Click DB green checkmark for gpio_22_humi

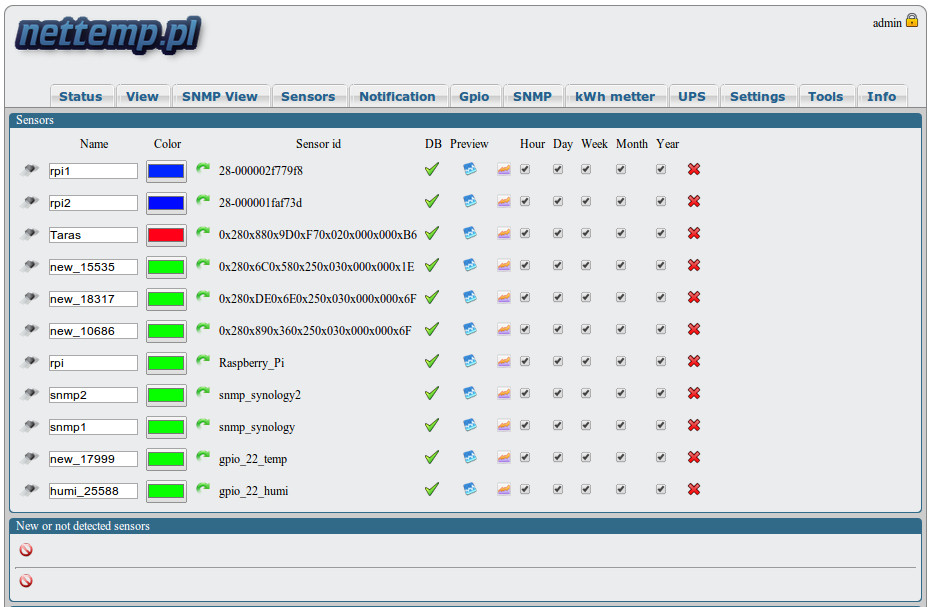tap(432, 489)
